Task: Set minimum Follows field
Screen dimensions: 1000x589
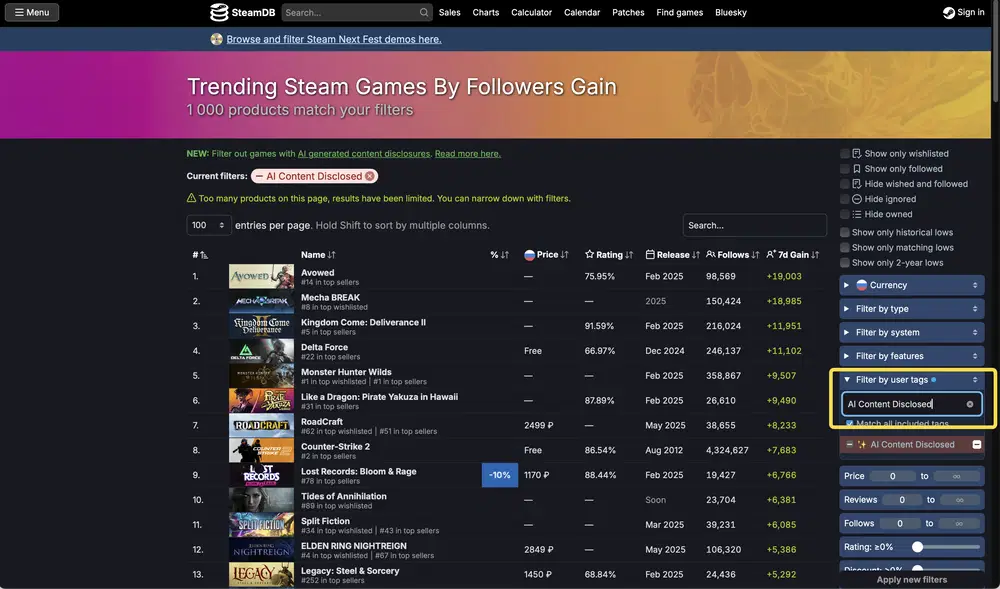Action: click(900, 523)
